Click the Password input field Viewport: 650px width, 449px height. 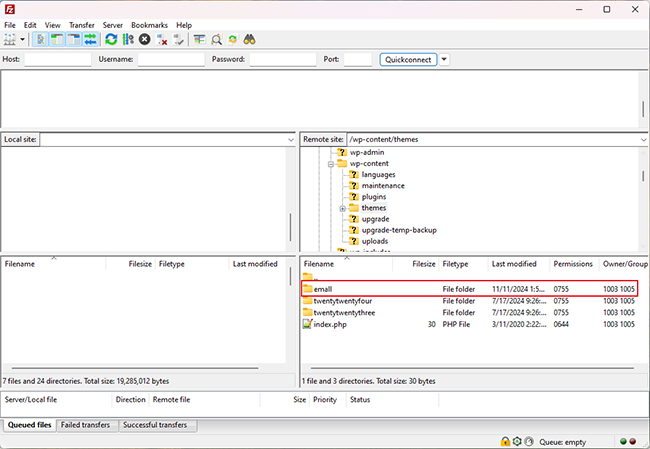[x=283, y=59]
